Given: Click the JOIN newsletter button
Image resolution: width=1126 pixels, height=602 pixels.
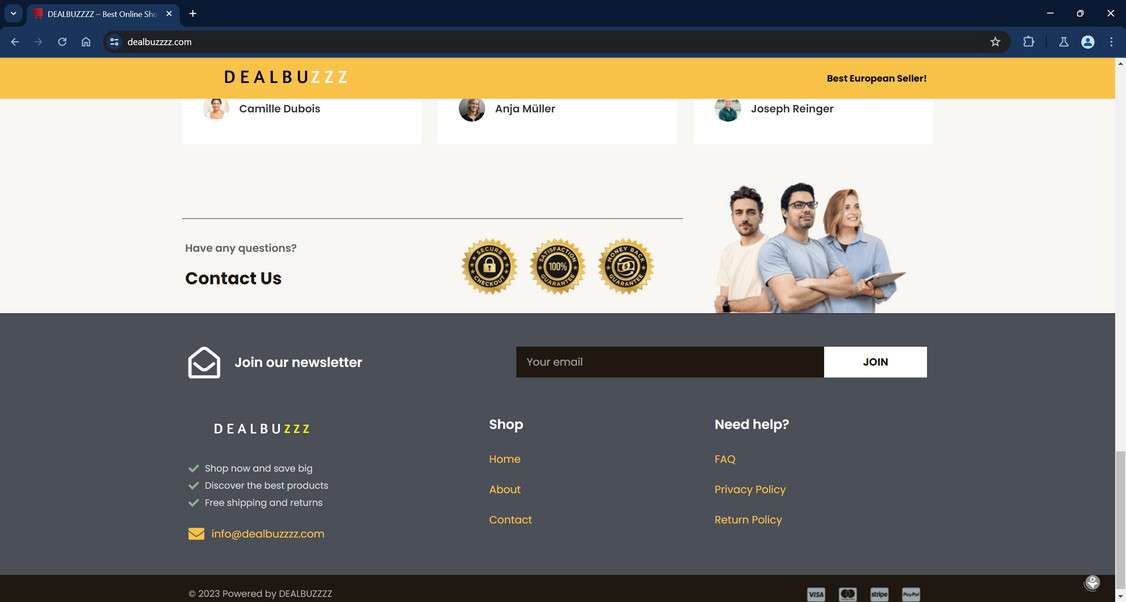Looking at the screenshot, I should coord(875,362).
